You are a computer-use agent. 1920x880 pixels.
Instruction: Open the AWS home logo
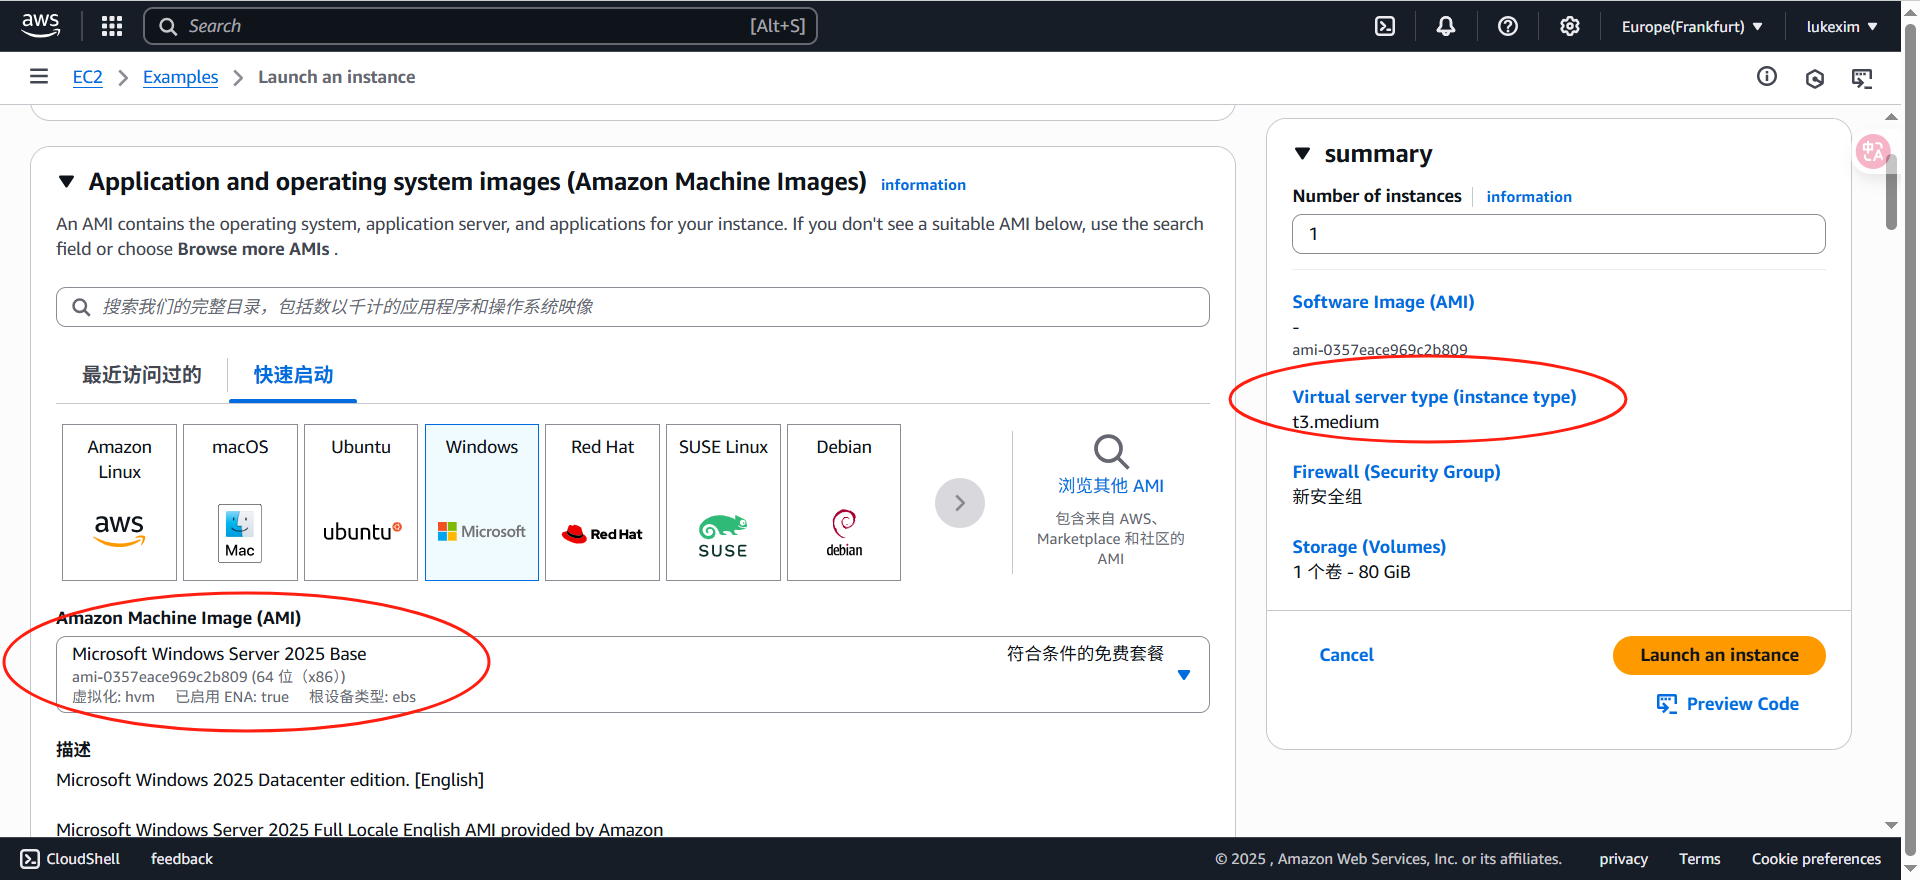tap(40, 26)
